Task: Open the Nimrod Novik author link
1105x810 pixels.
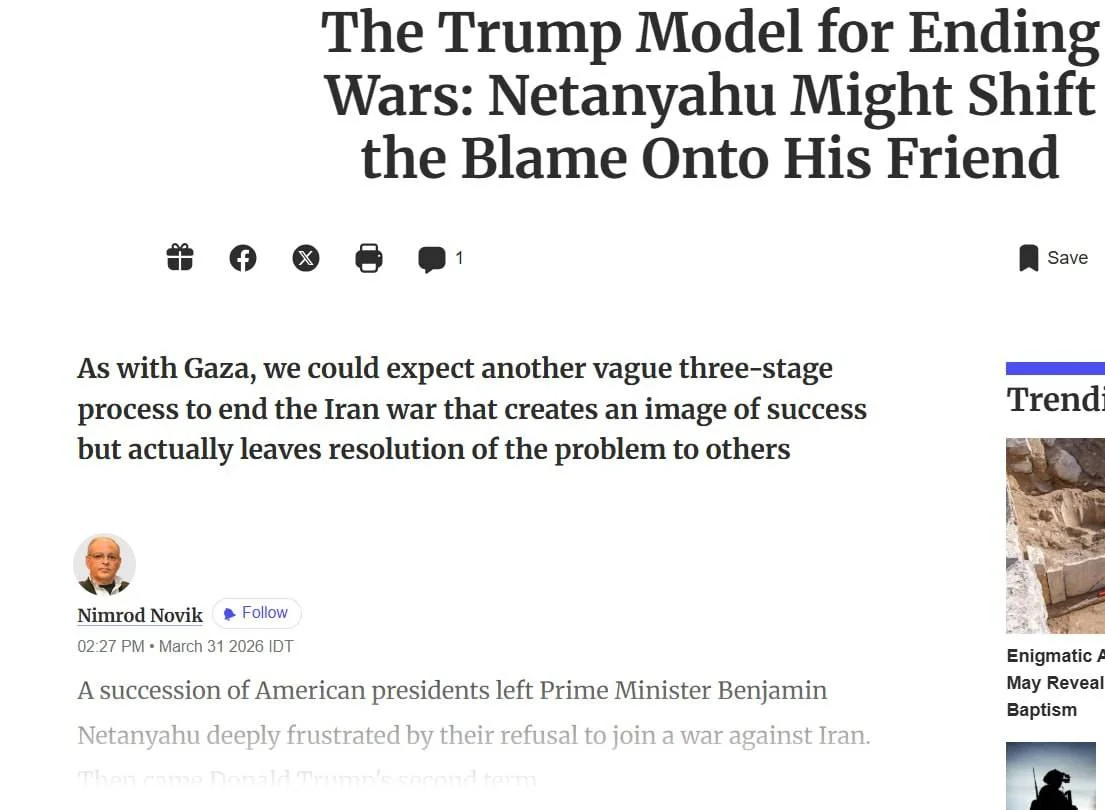Action: coord(140,615)
